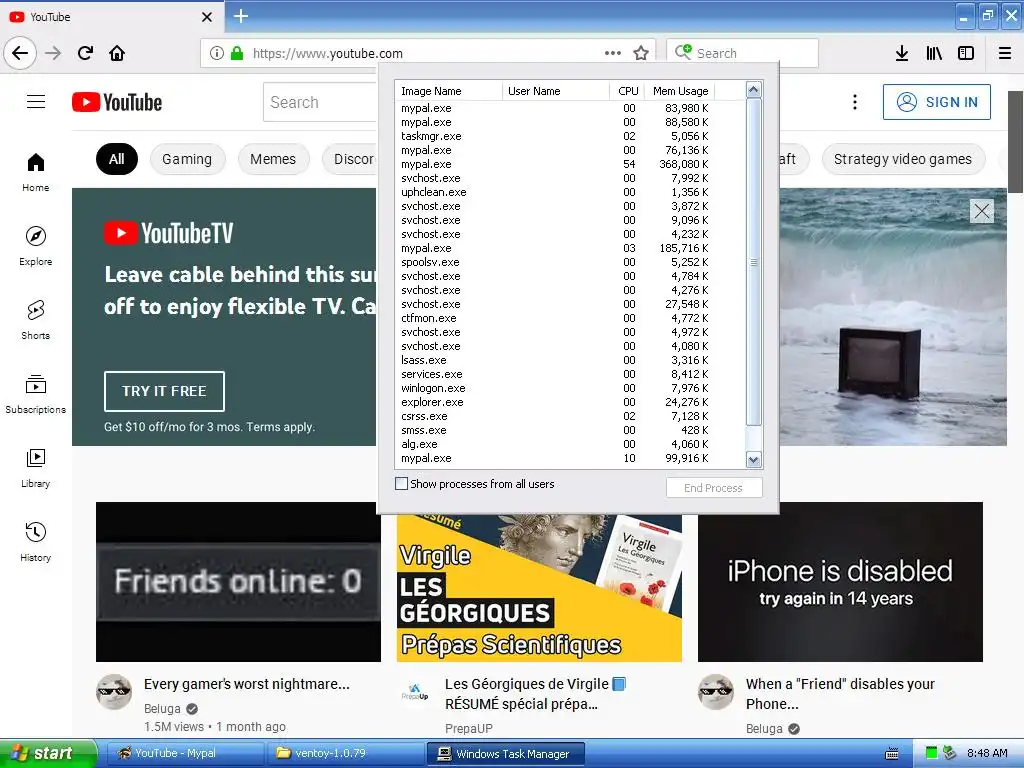Open Explore in YouTube sidebar
1024x768 pixels.
click(x=36, y=246)
